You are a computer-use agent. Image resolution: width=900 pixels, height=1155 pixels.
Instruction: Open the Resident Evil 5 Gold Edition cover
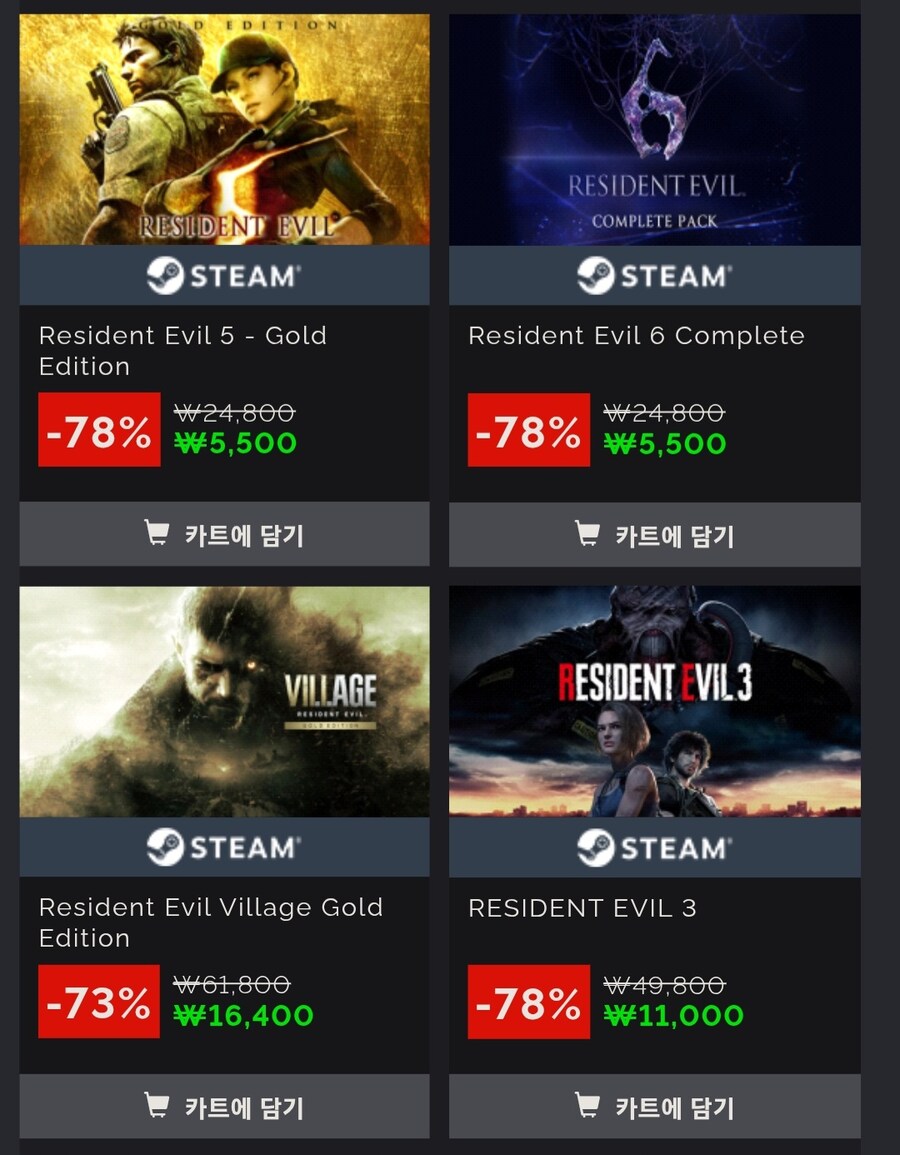point(225,130)
